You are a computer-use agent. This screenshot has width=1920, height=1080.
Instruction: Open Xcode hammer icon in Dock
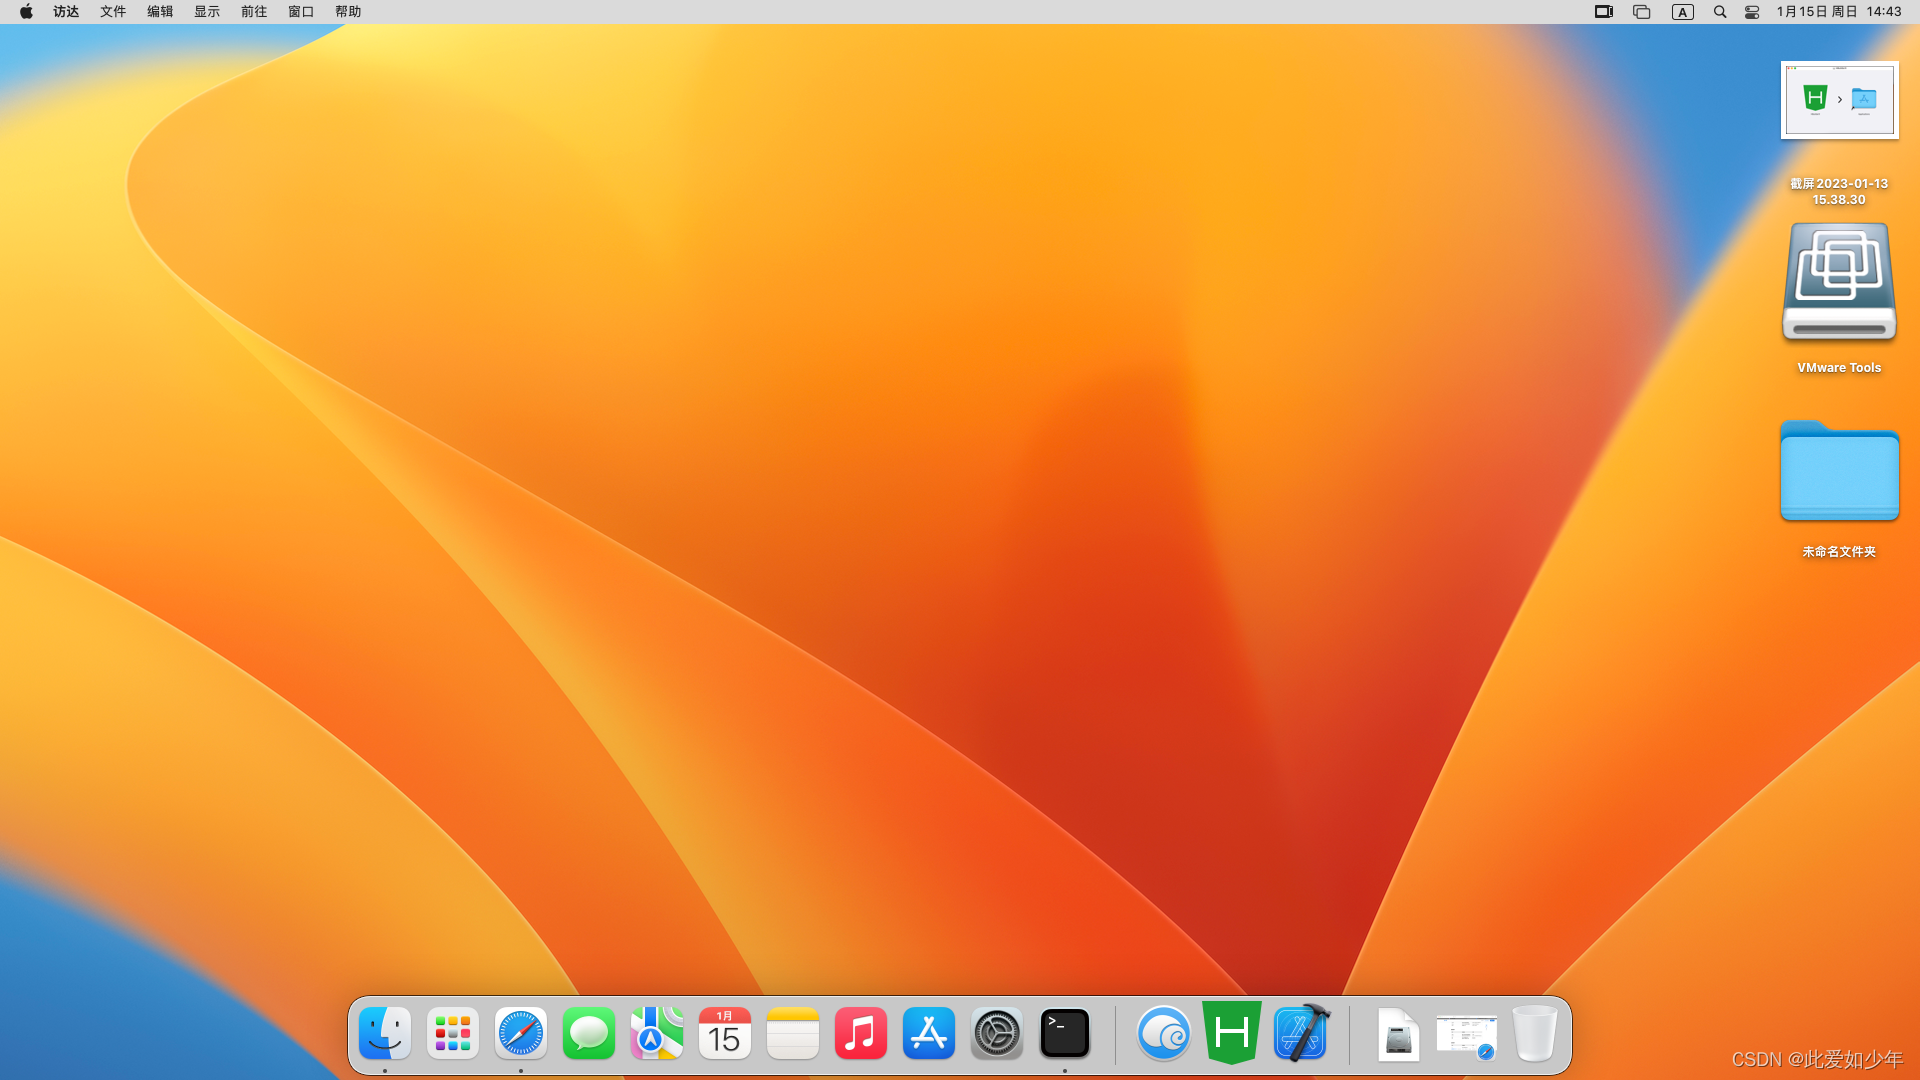pos(1300,1033)
